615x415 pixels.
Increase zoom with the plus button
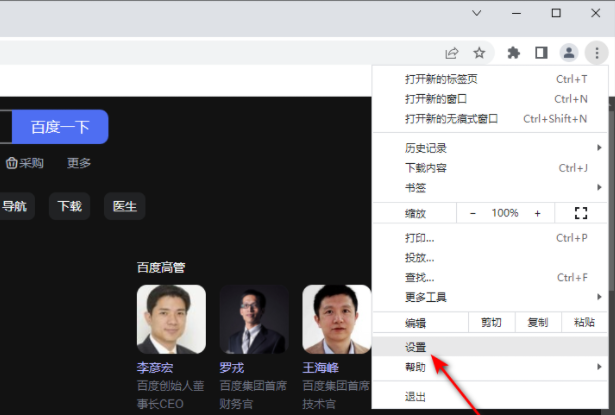(x=537, y=213)
